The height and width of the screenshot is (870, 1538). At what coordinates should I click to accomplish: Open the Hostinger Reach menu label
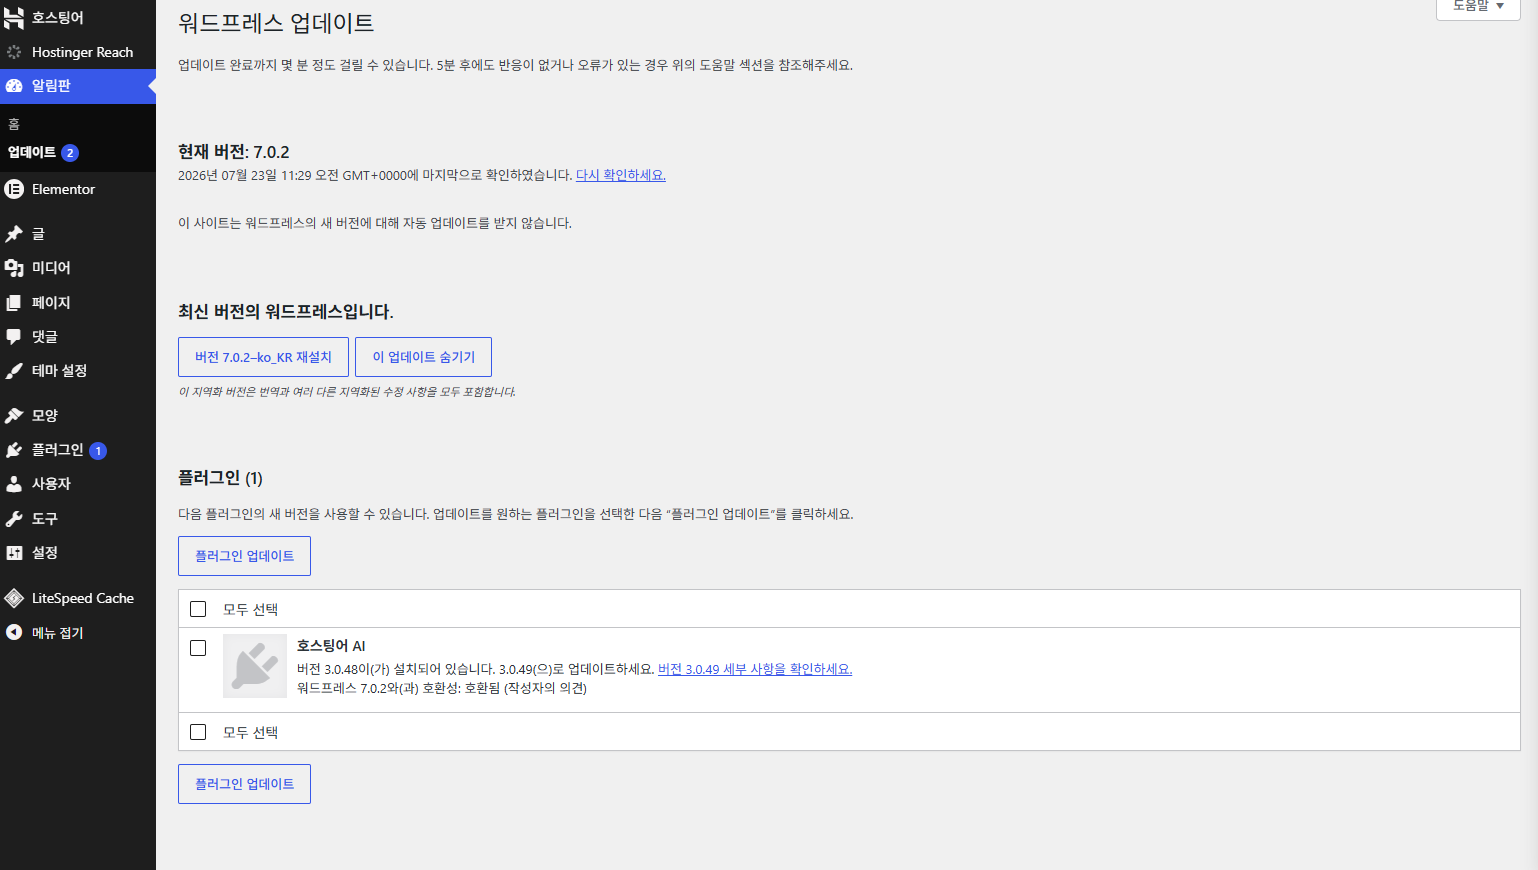tap(82, 52)
